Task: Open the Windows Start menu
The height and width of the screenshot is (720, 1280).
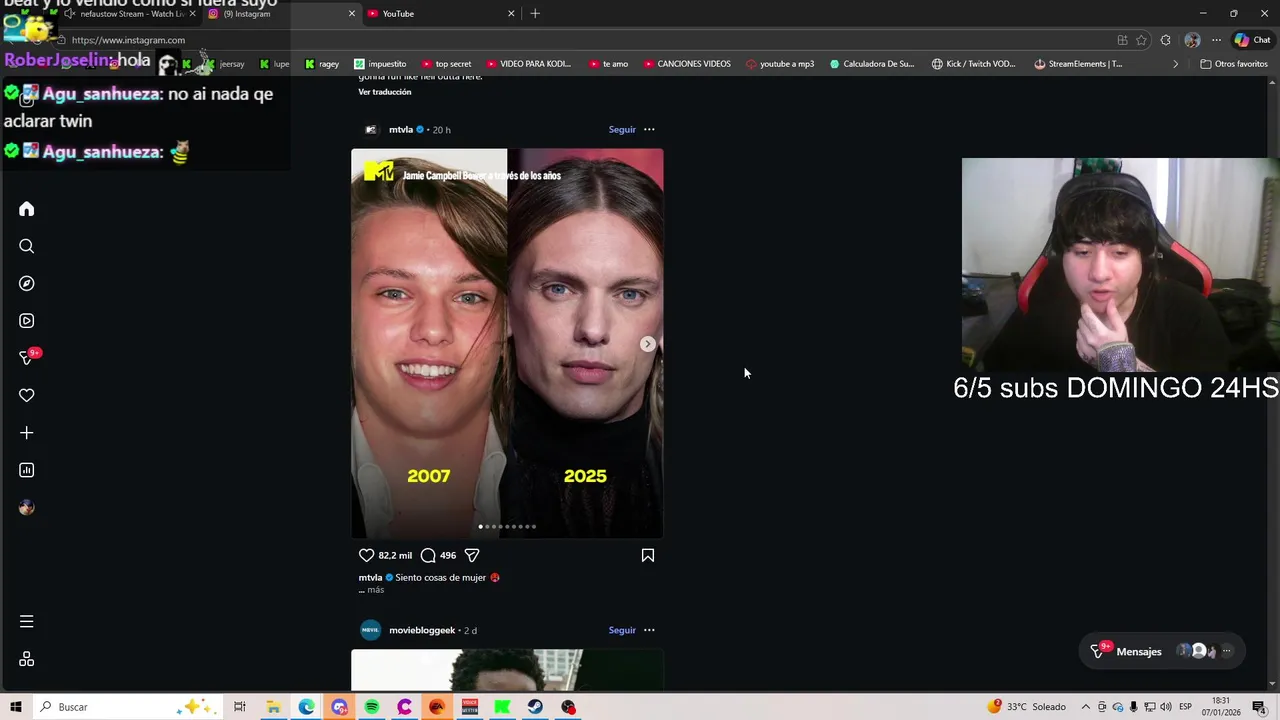Action: pyautogui.click(x=16, y=707)
